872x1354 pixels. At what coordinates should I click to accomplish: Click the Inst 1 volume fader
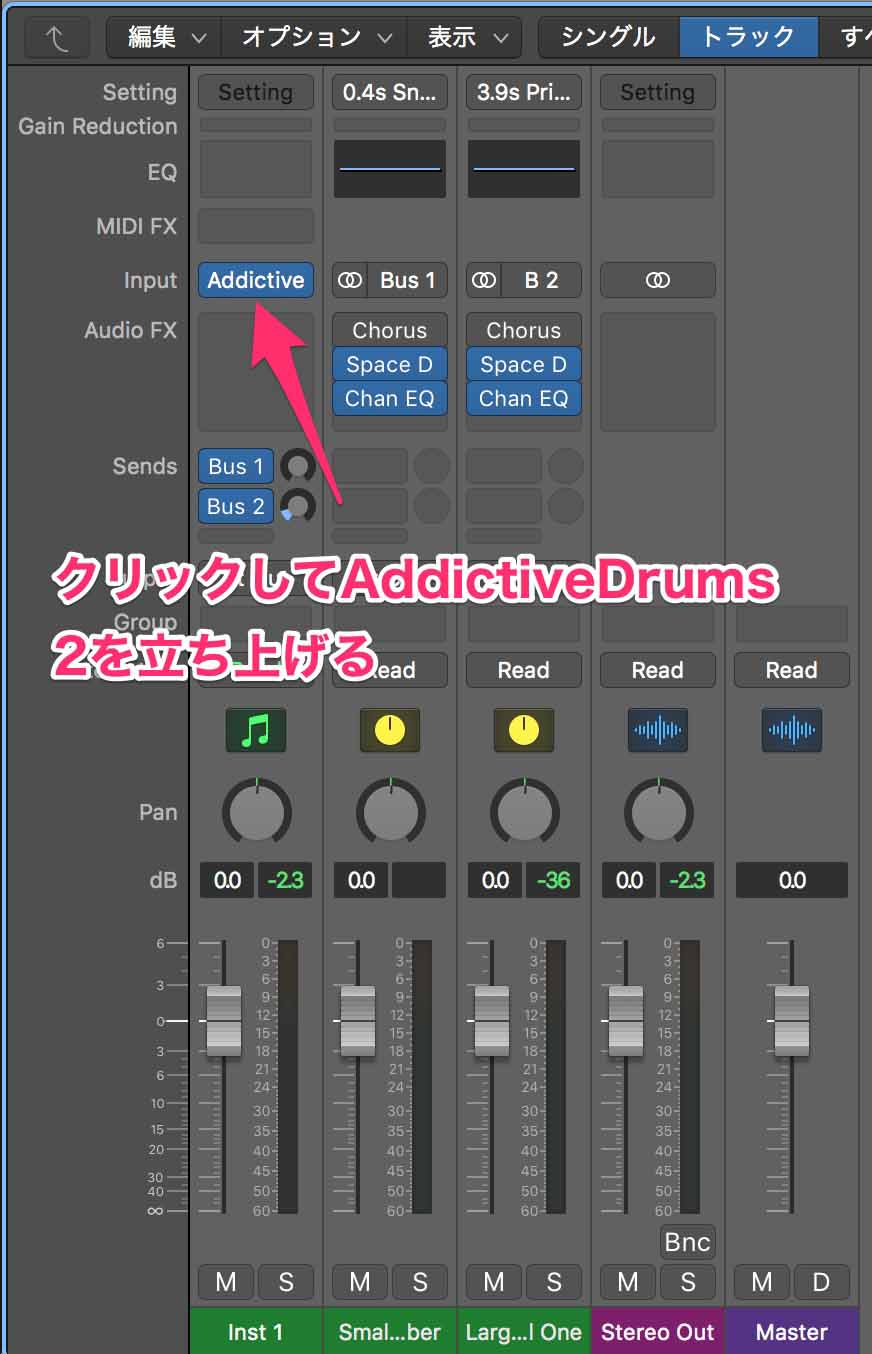point(224,1021)
